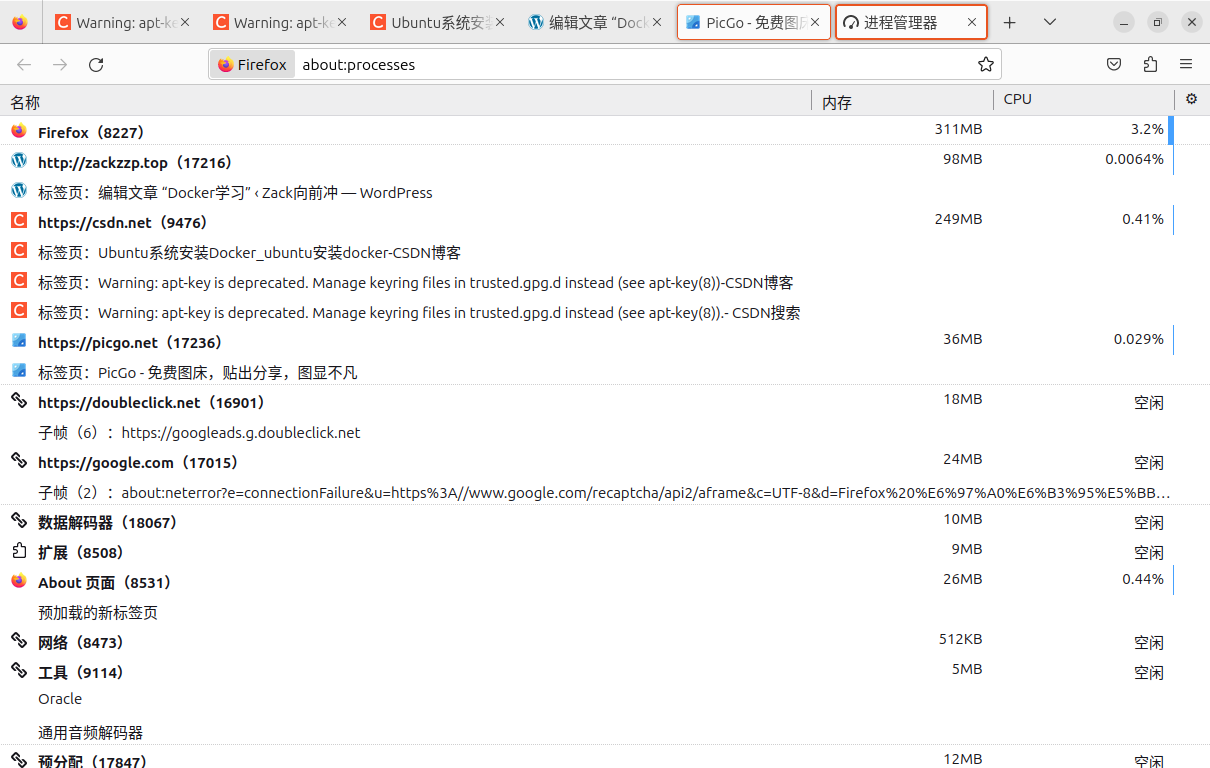Click 空闲 in the 网络 (8473) row
The width and height of the screenshot is (1210, 768).
pos(1149,643)
